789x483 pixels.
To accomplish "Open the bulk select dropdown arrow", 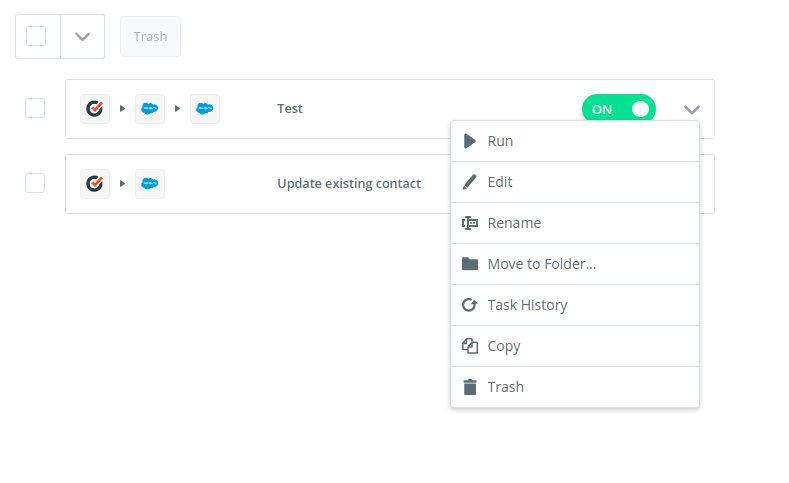I will 83,36.
